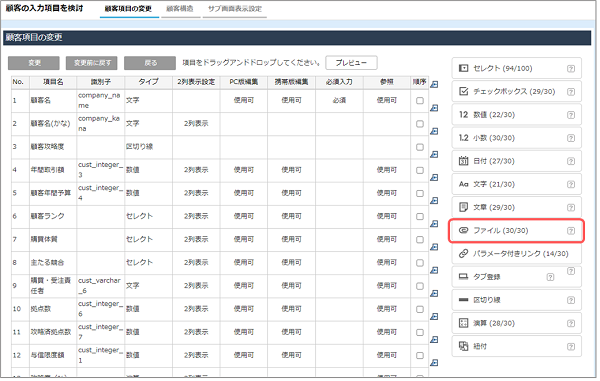Image resolution: width=600 pixels, height=381 pixels.
Task: Open the プレビュー preview button
Action: tap(351, 63)
